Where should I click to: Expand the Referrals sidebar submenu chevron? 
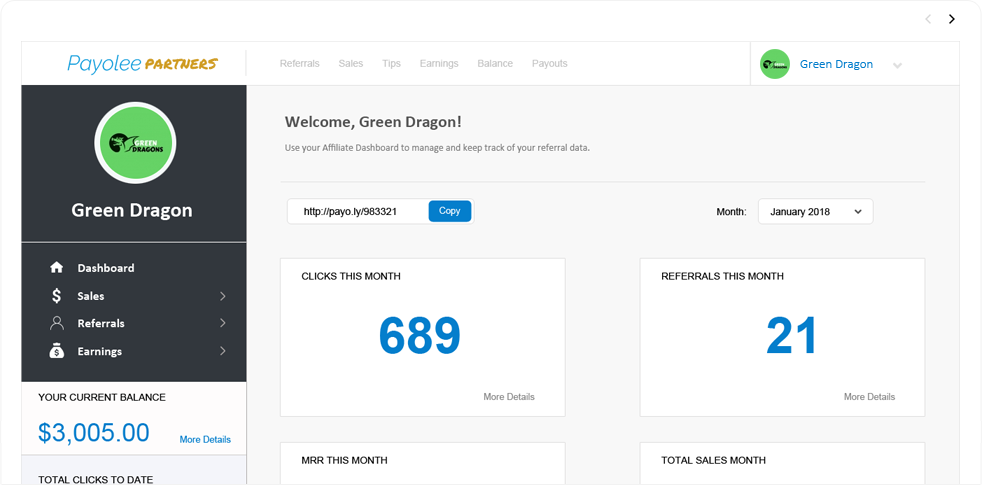tap(222, 323)
